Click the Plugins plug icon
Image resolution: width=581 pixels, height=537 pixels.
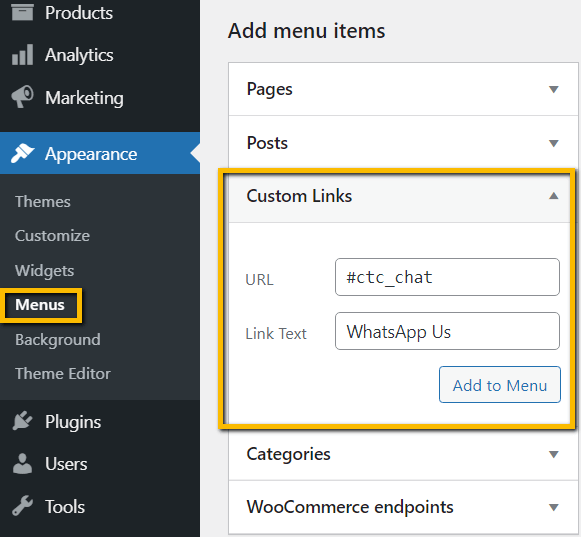(x=22, y=421)
